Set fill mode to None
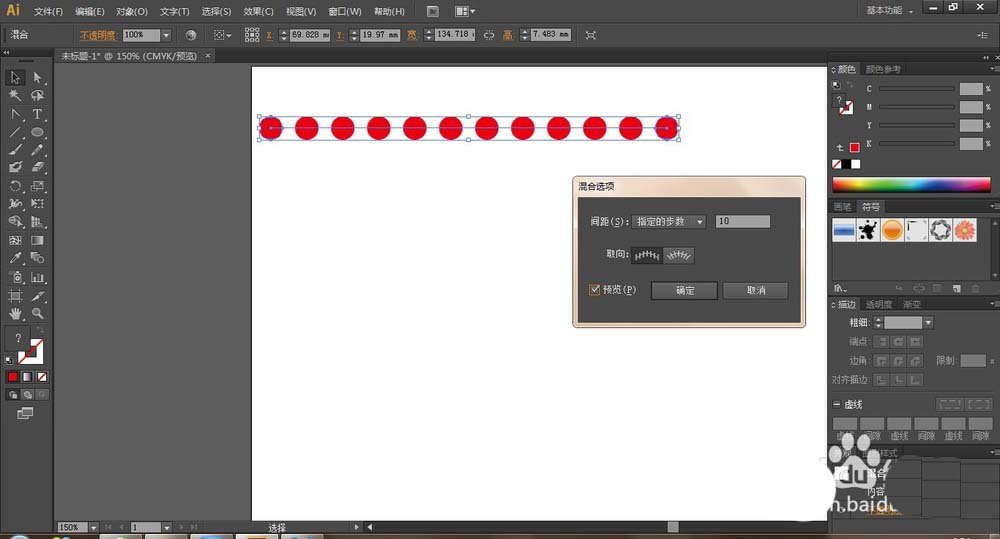This screenshot has width=1000, height=539. tap(42, 377)
